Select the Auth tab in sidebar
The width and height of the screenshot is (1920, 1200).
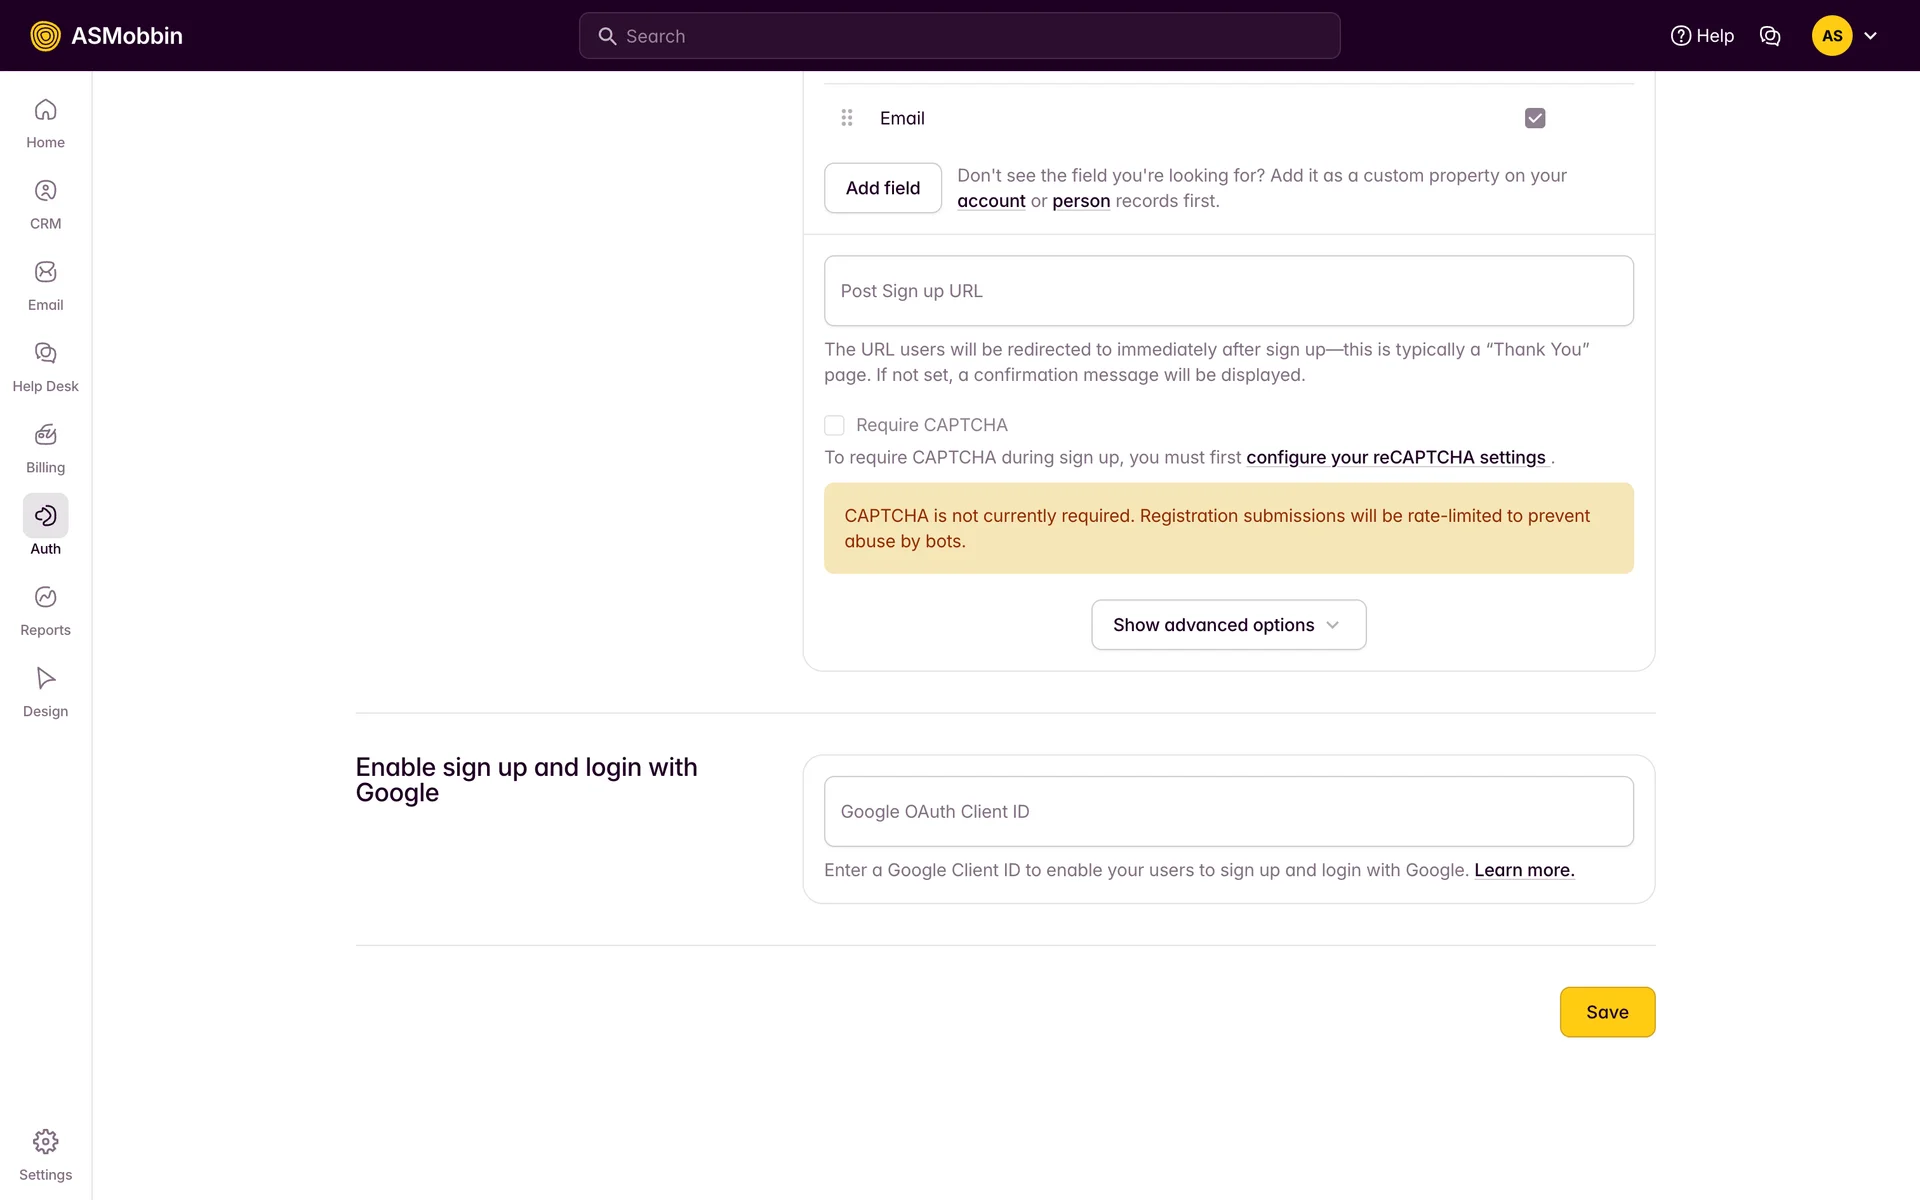click(x=45, y=517)
